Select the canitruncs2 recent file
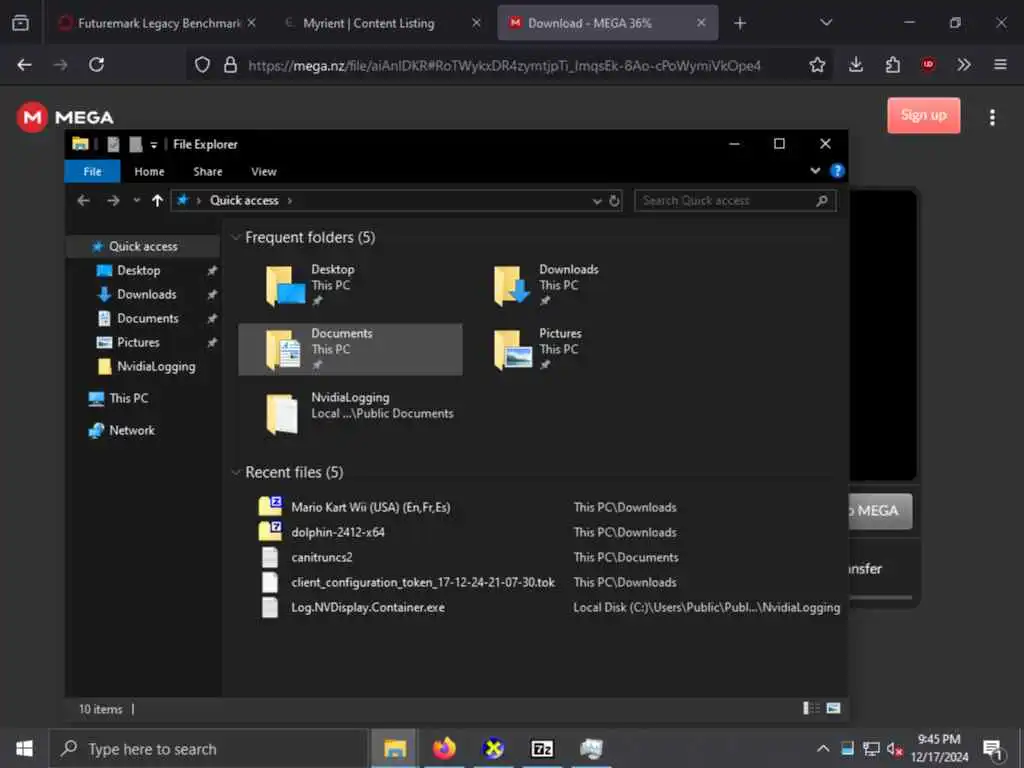1024x768 pixels. point(322,557)
